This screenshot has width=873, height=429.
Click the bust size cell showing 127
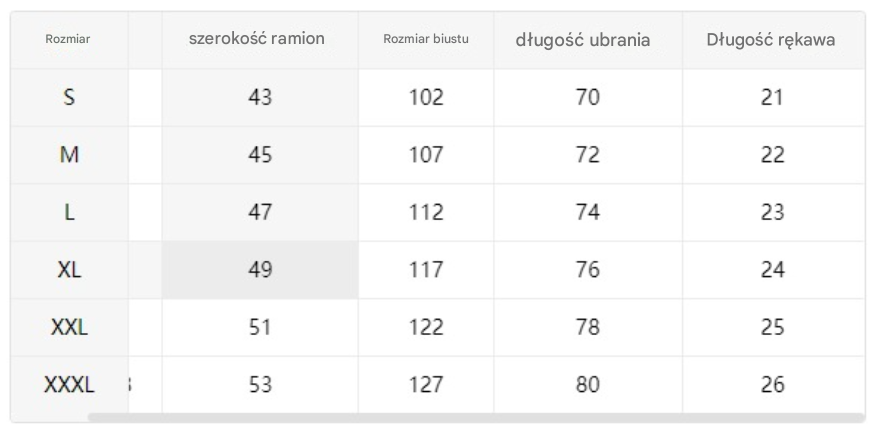(426, 384)
